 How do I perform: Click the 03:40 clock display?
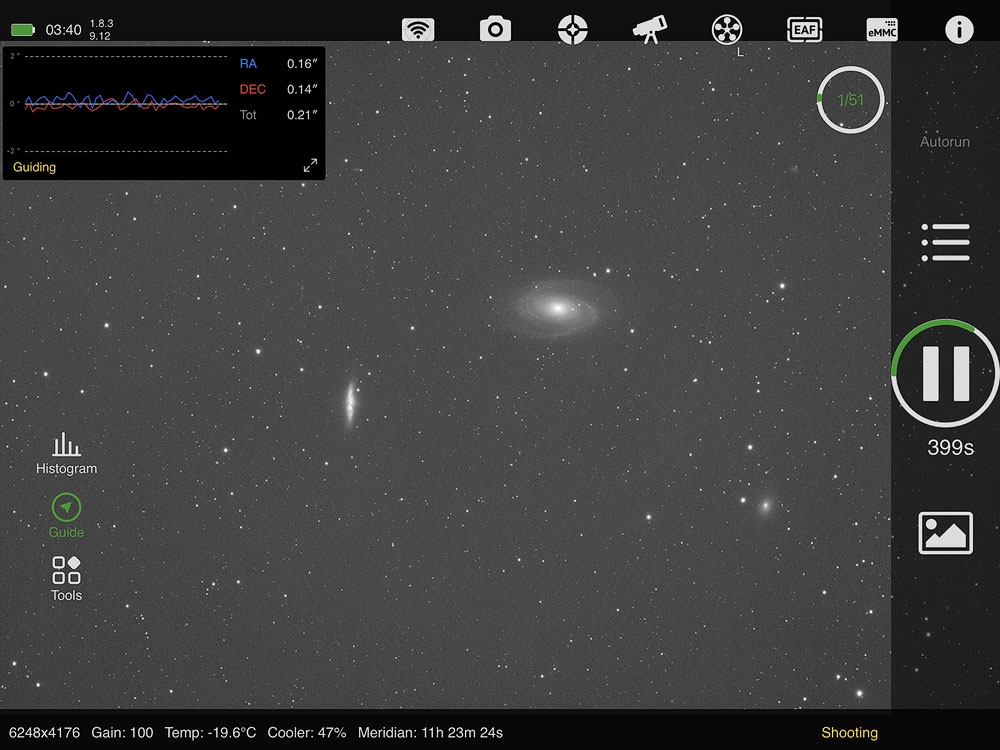tap(63, 30)
